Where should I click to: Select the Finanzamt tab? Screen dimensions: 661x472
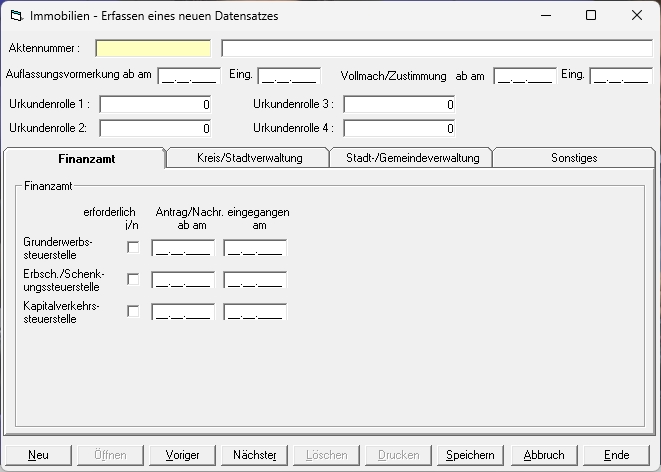point(84,158)
